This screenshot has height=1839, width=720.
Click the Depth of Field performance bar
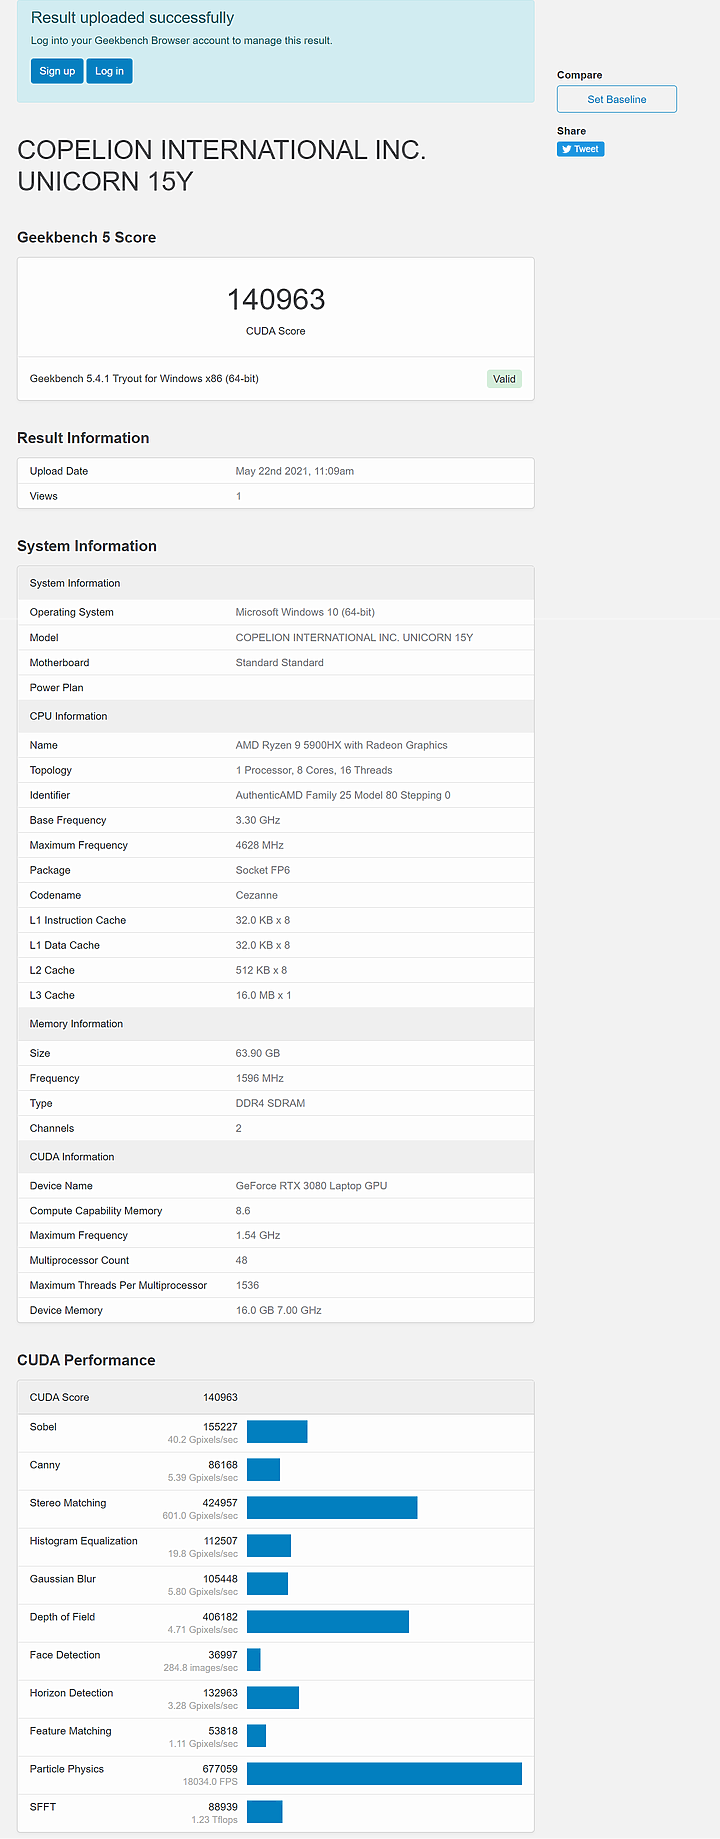tap(328, 1622)
